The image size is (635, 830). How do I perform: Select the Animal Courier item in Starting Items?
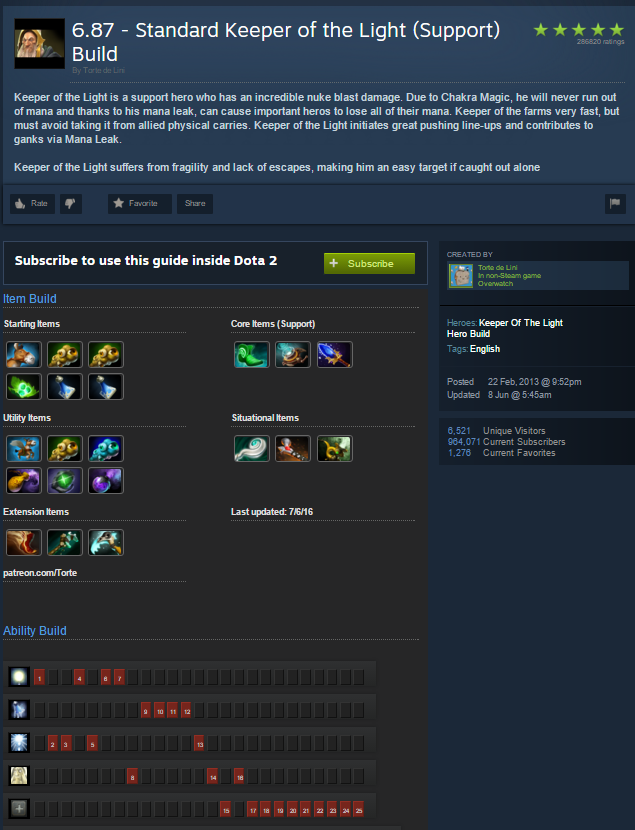[24, 355]
